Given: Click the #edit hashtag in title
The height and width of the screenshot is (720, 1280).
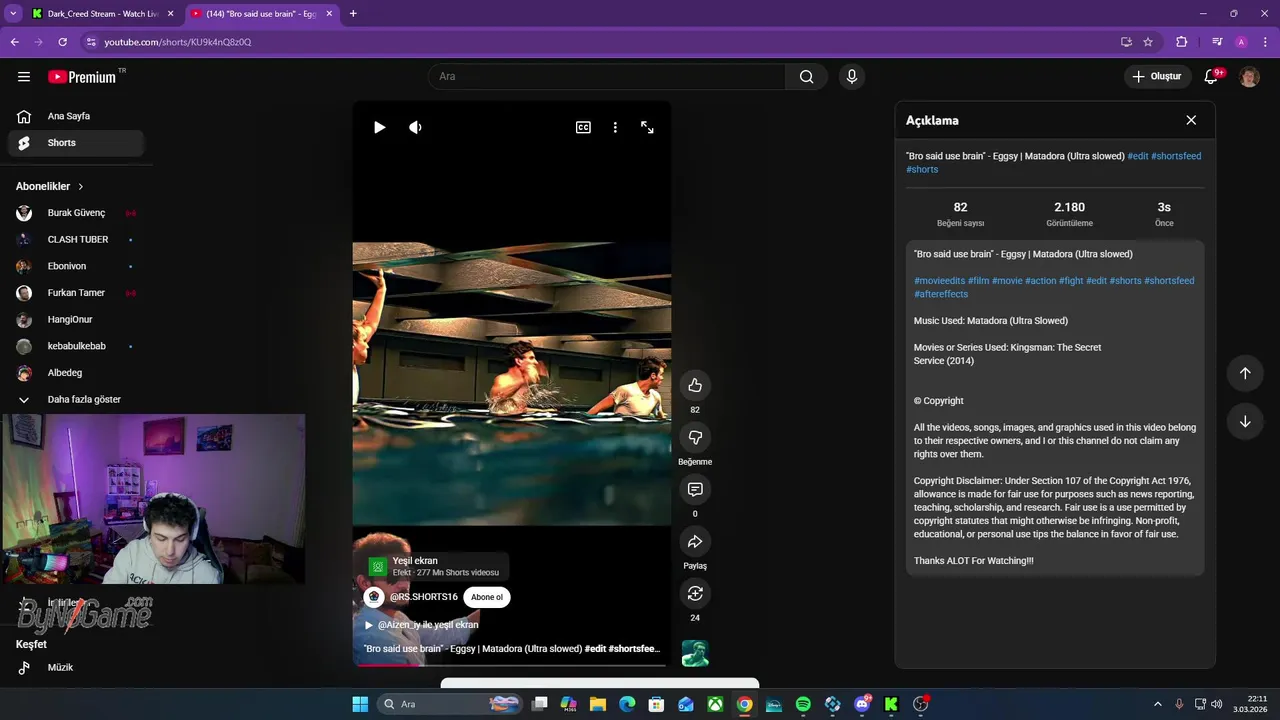Looking at the screenshot, I should [1138, 156].
